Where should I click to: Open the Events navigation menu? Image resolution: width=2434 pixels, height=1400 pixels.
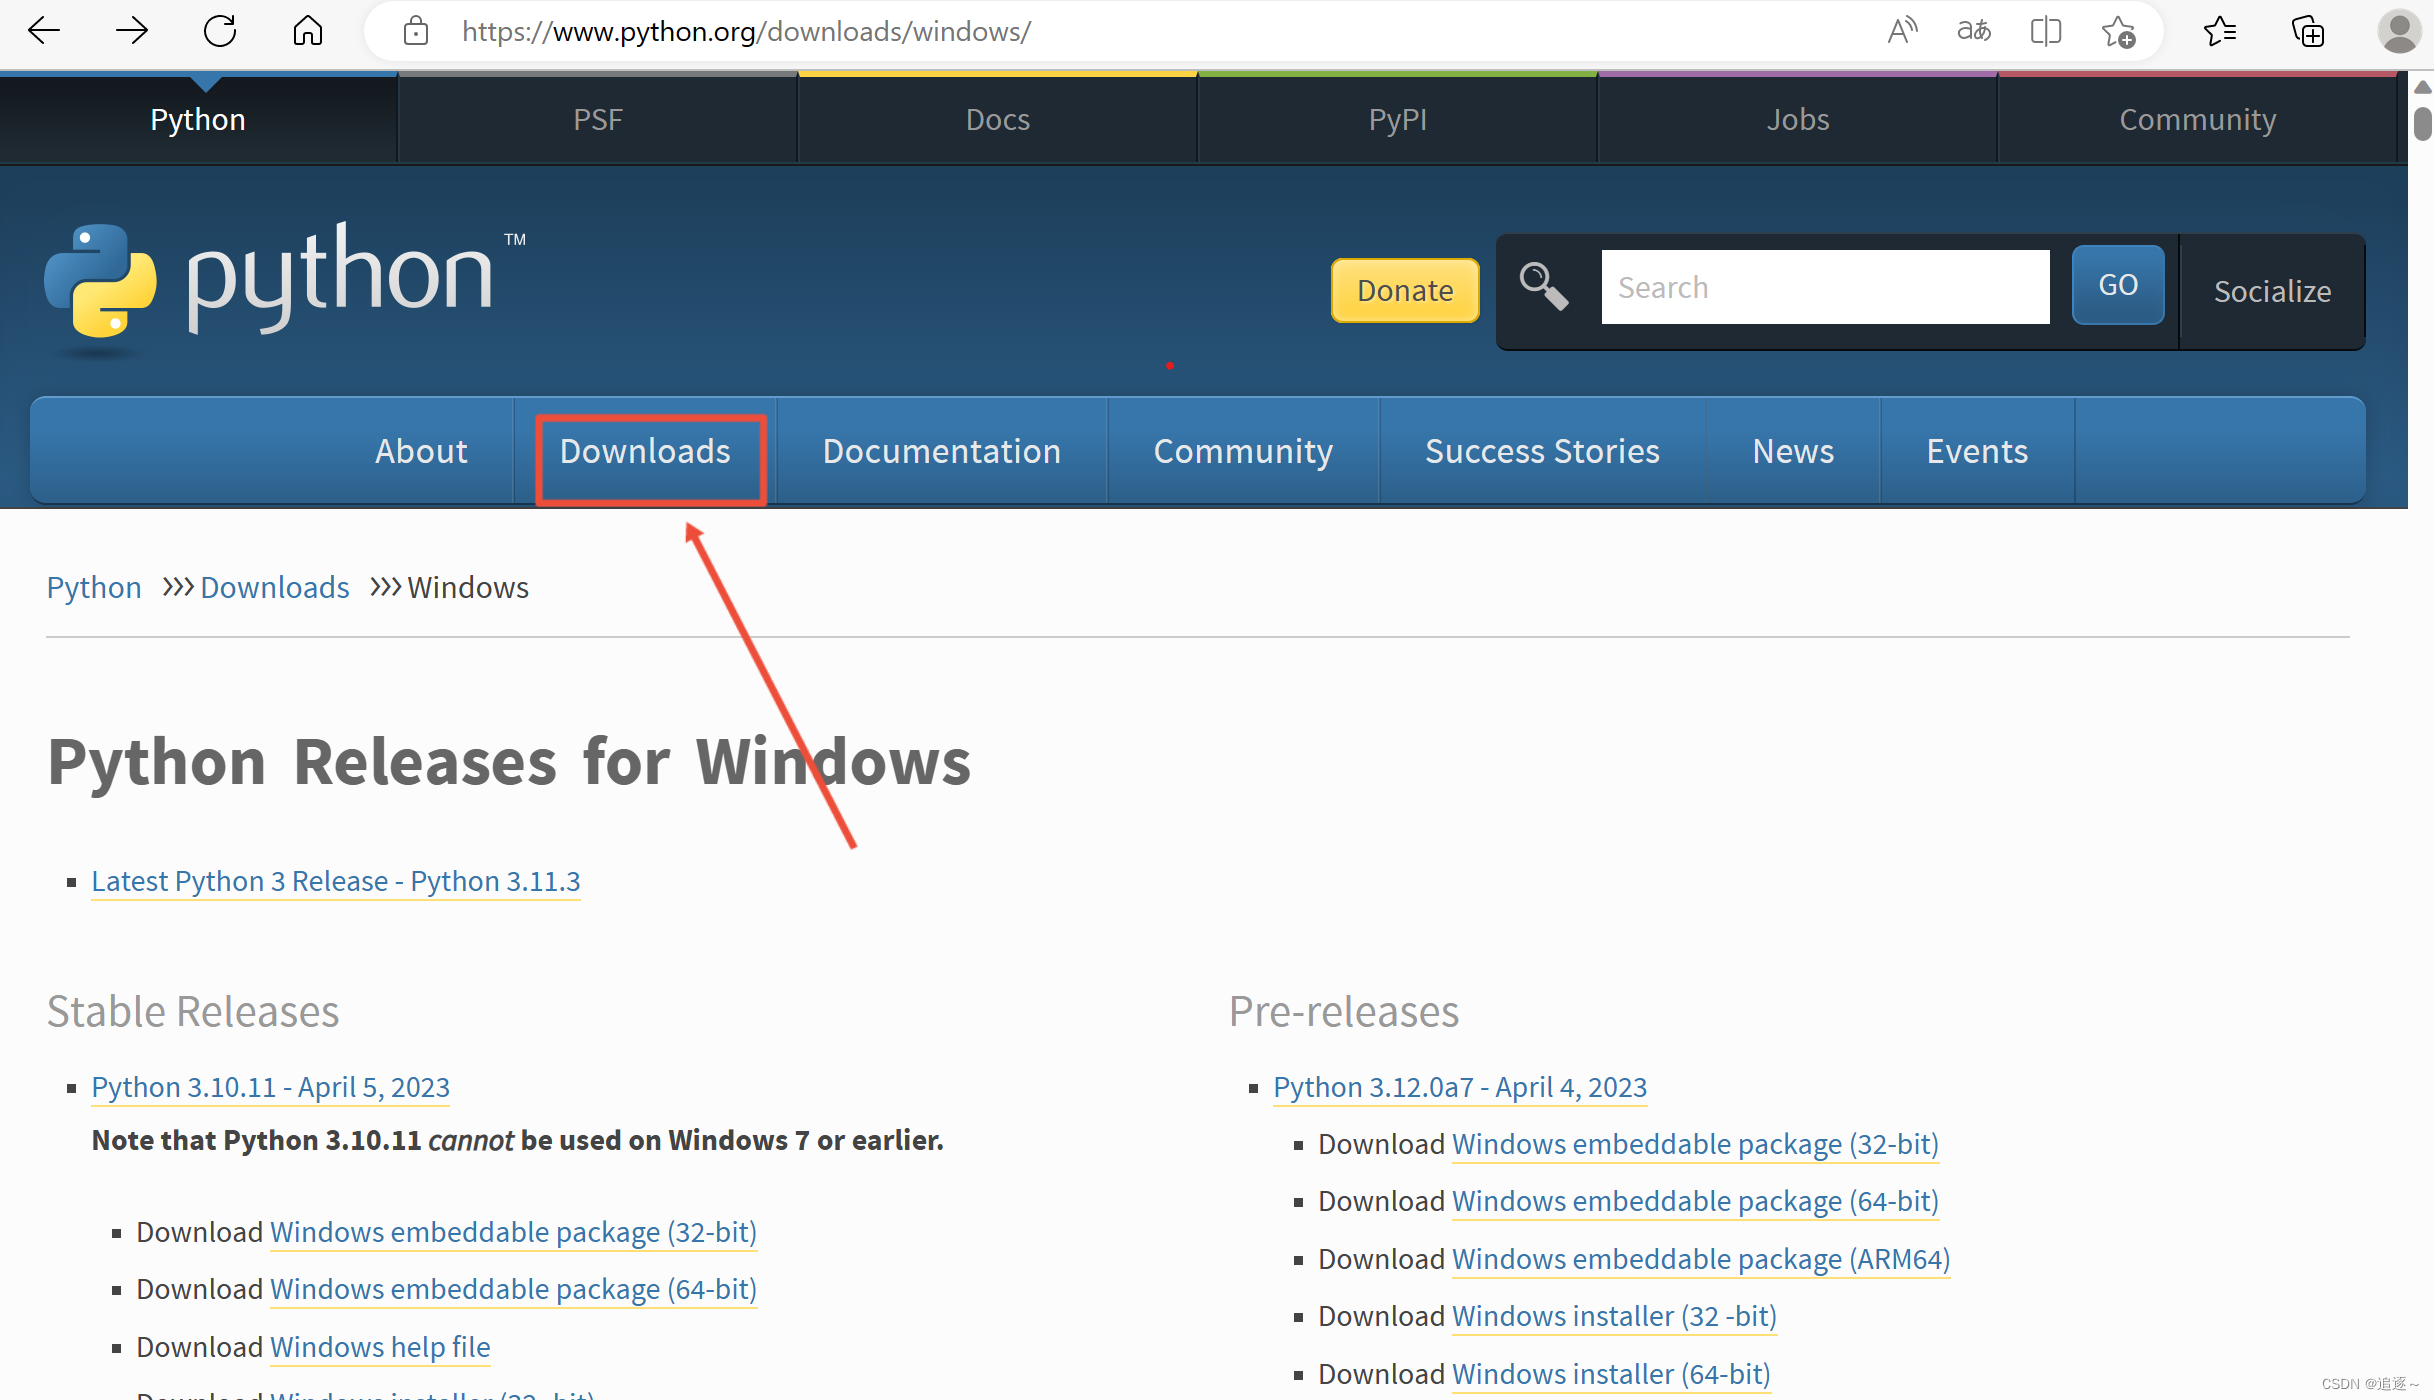pos(1977,451)
